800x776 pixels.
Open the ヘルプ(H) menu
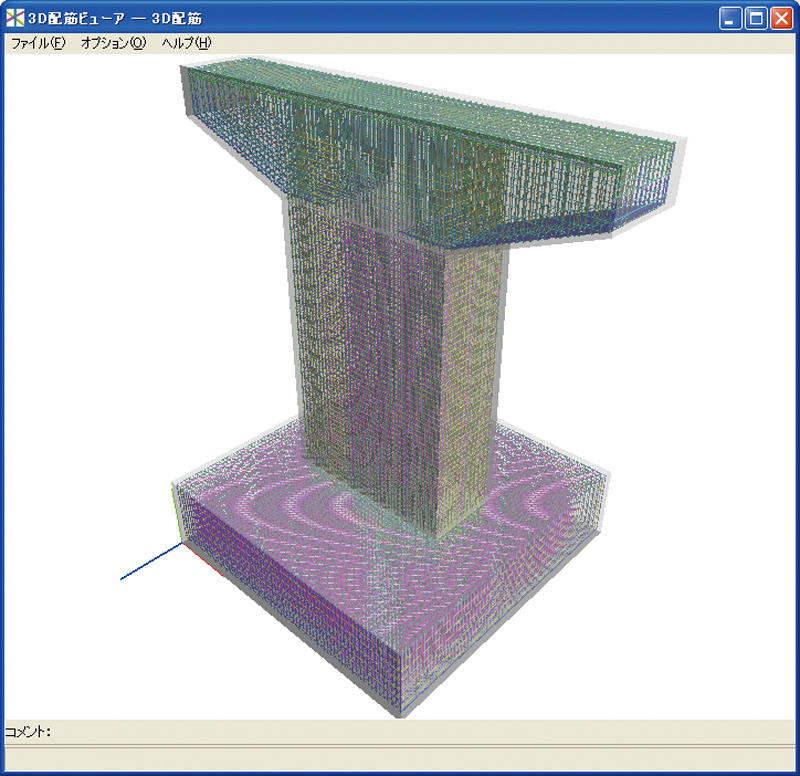point(186,43)
